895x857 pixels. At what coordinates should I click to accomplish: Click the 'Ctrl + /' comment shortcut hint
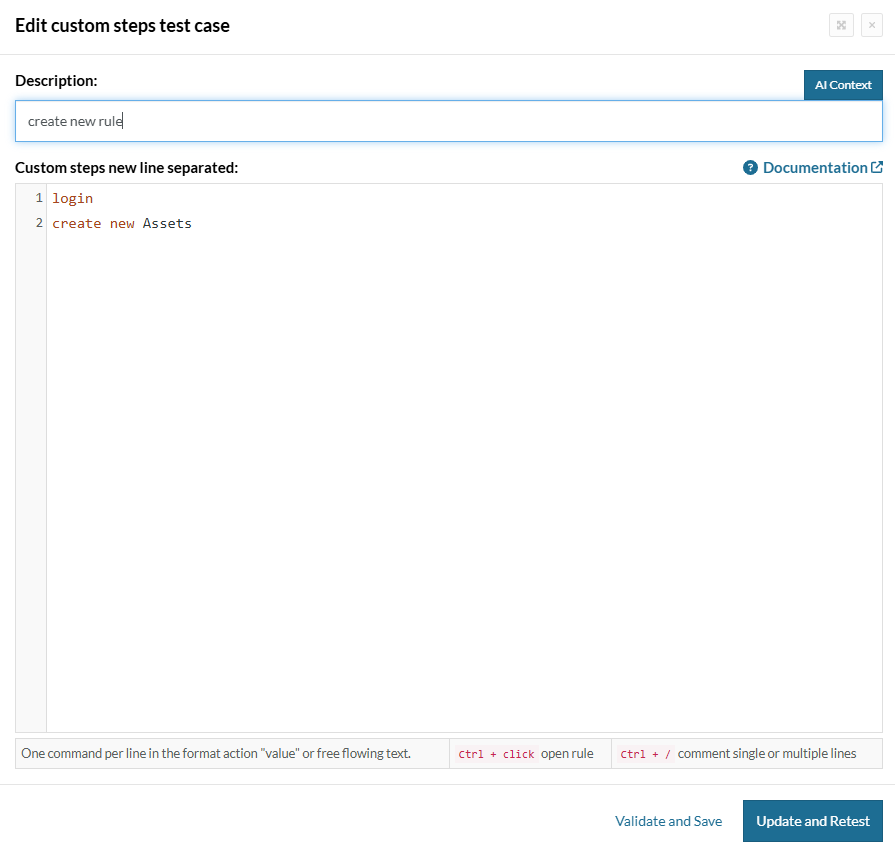(645, 754)
